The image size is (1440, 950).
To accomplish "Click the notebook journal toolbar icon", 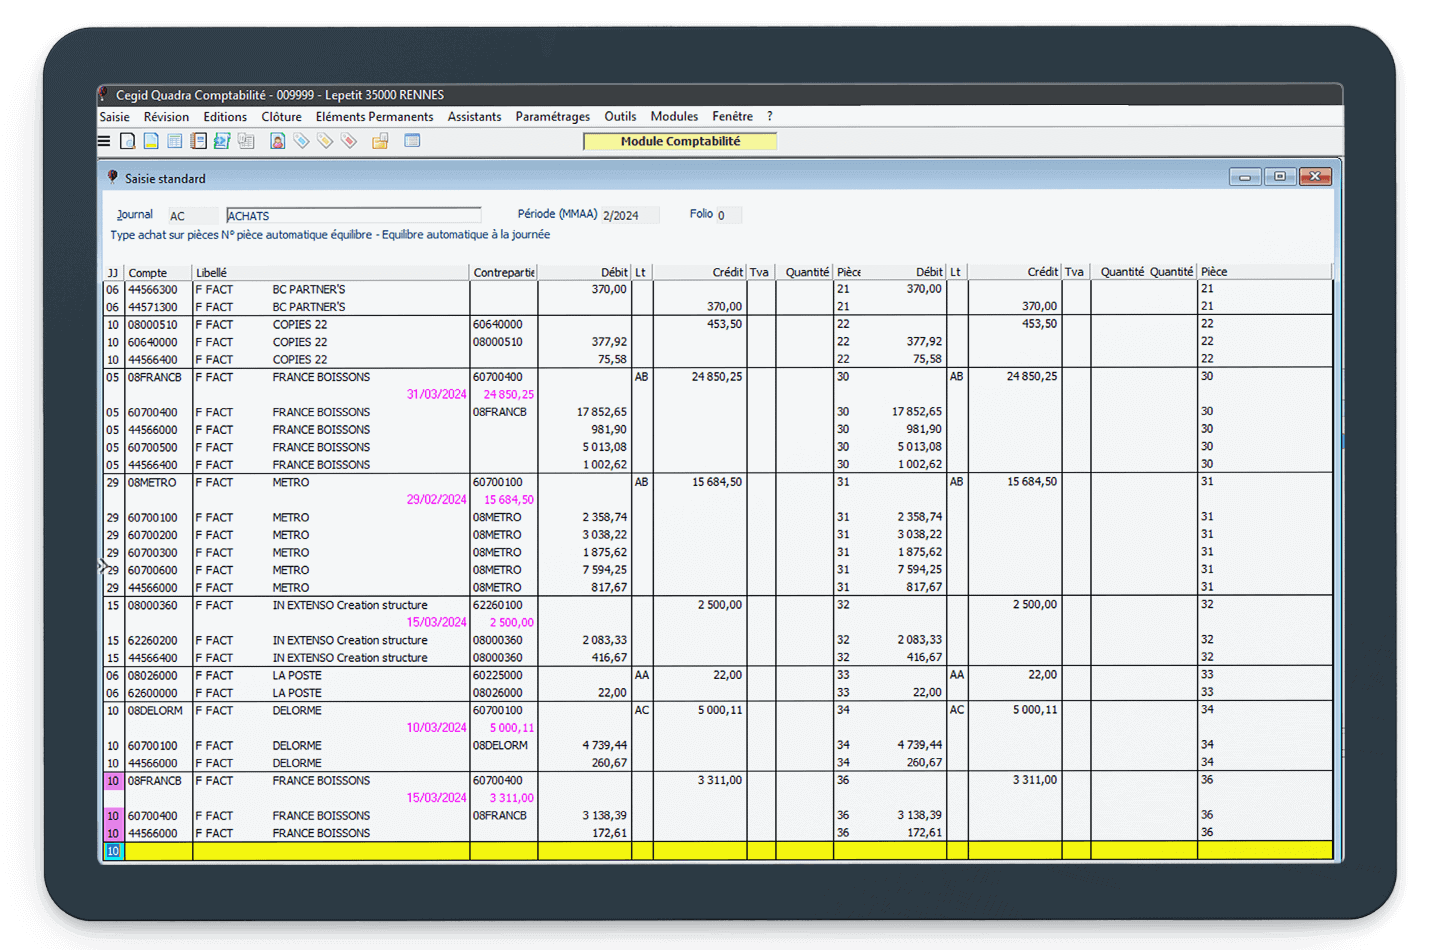I will tap(198, 141).
